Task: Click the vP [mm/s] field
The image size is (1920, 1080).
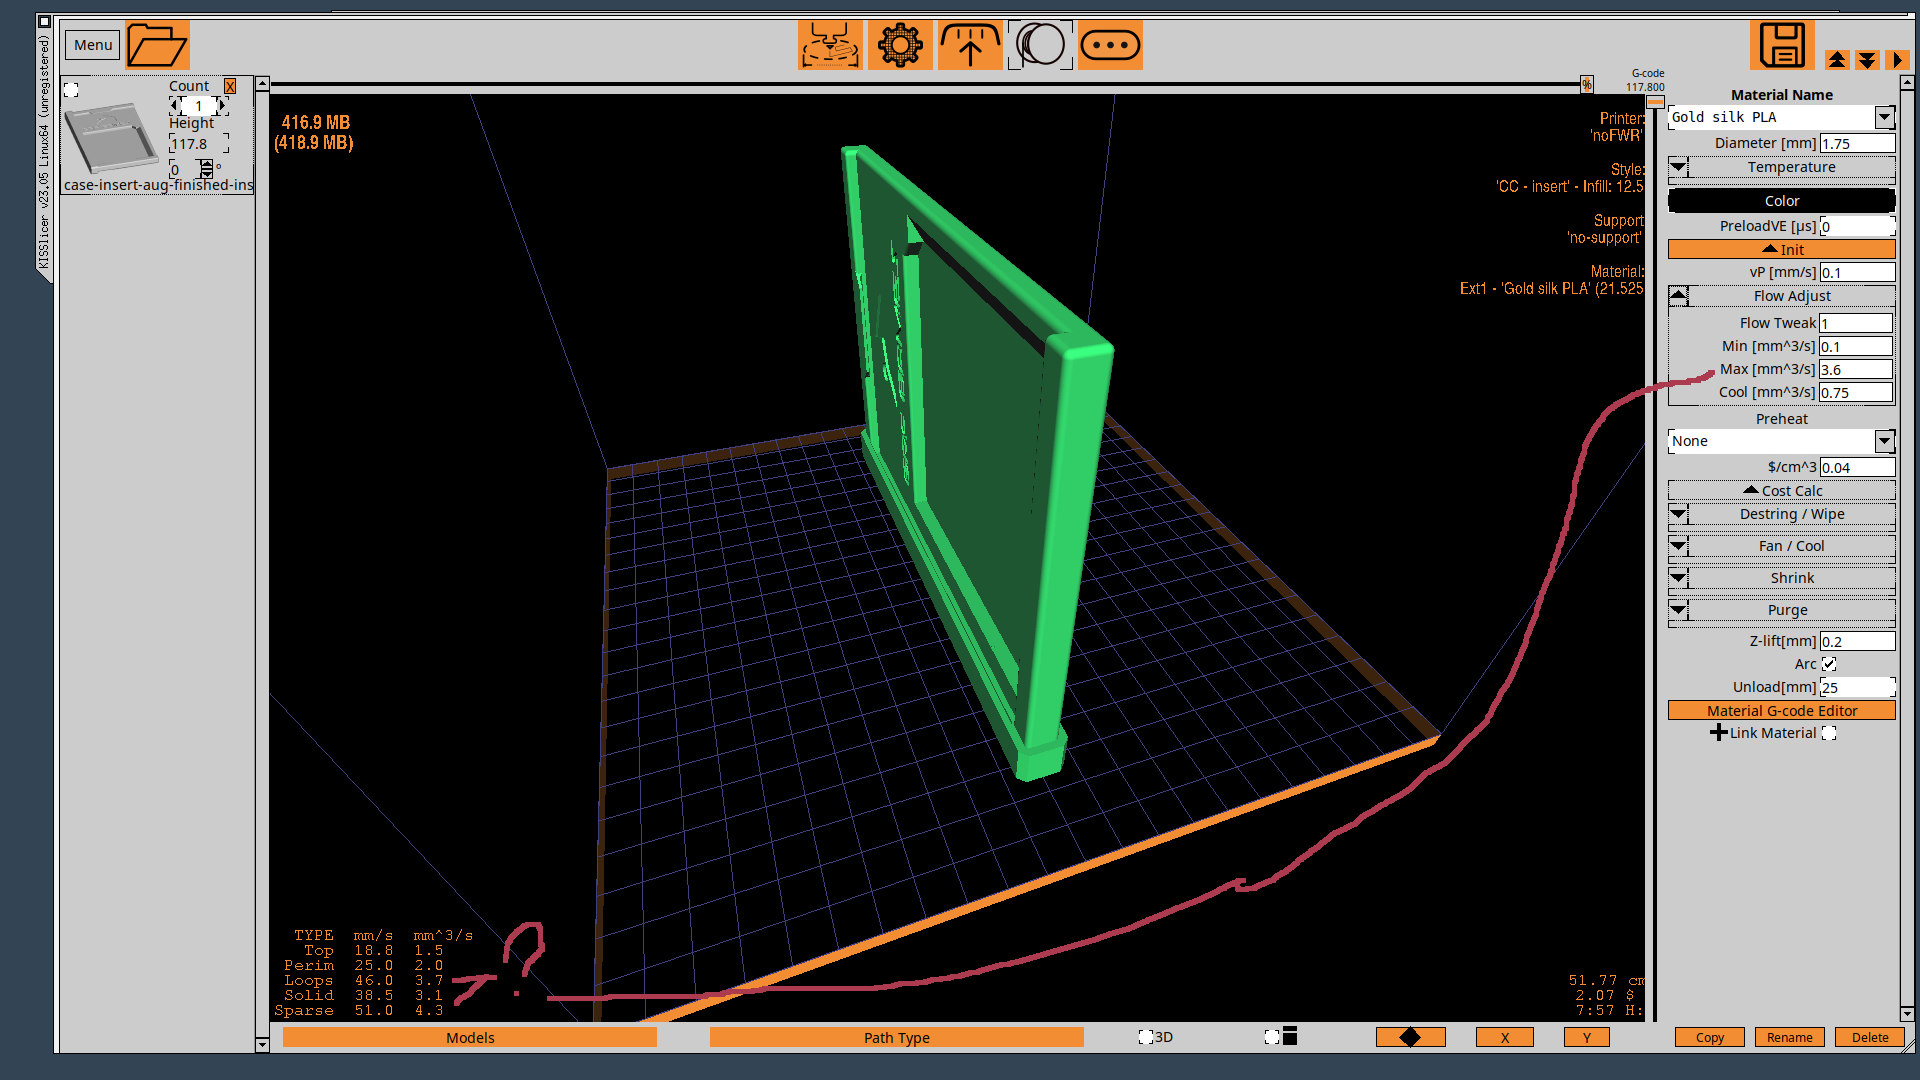Action: tap(1857, 272)
